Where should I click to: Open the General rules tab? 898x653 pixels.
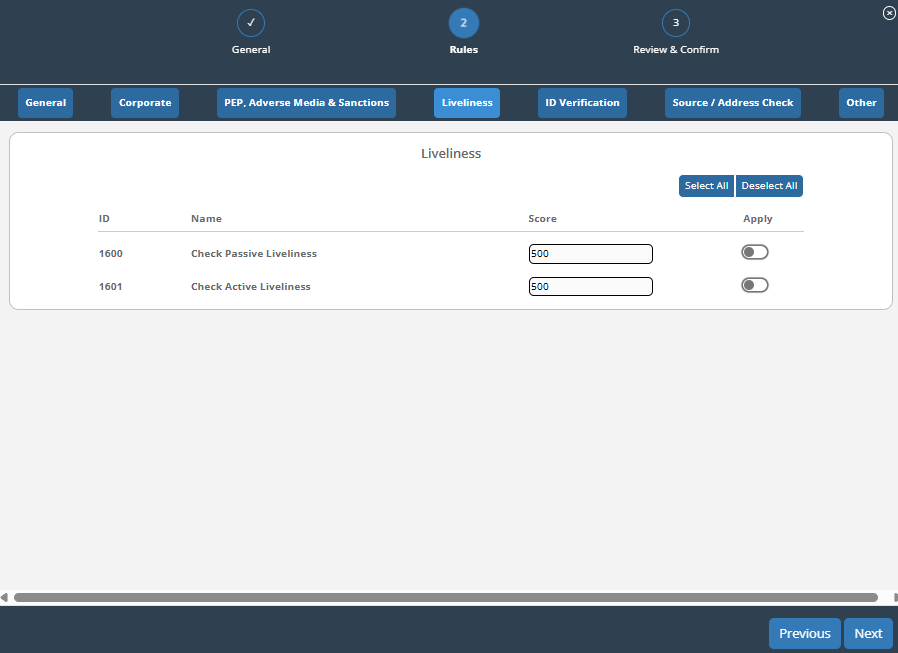[x=46, y=103]
